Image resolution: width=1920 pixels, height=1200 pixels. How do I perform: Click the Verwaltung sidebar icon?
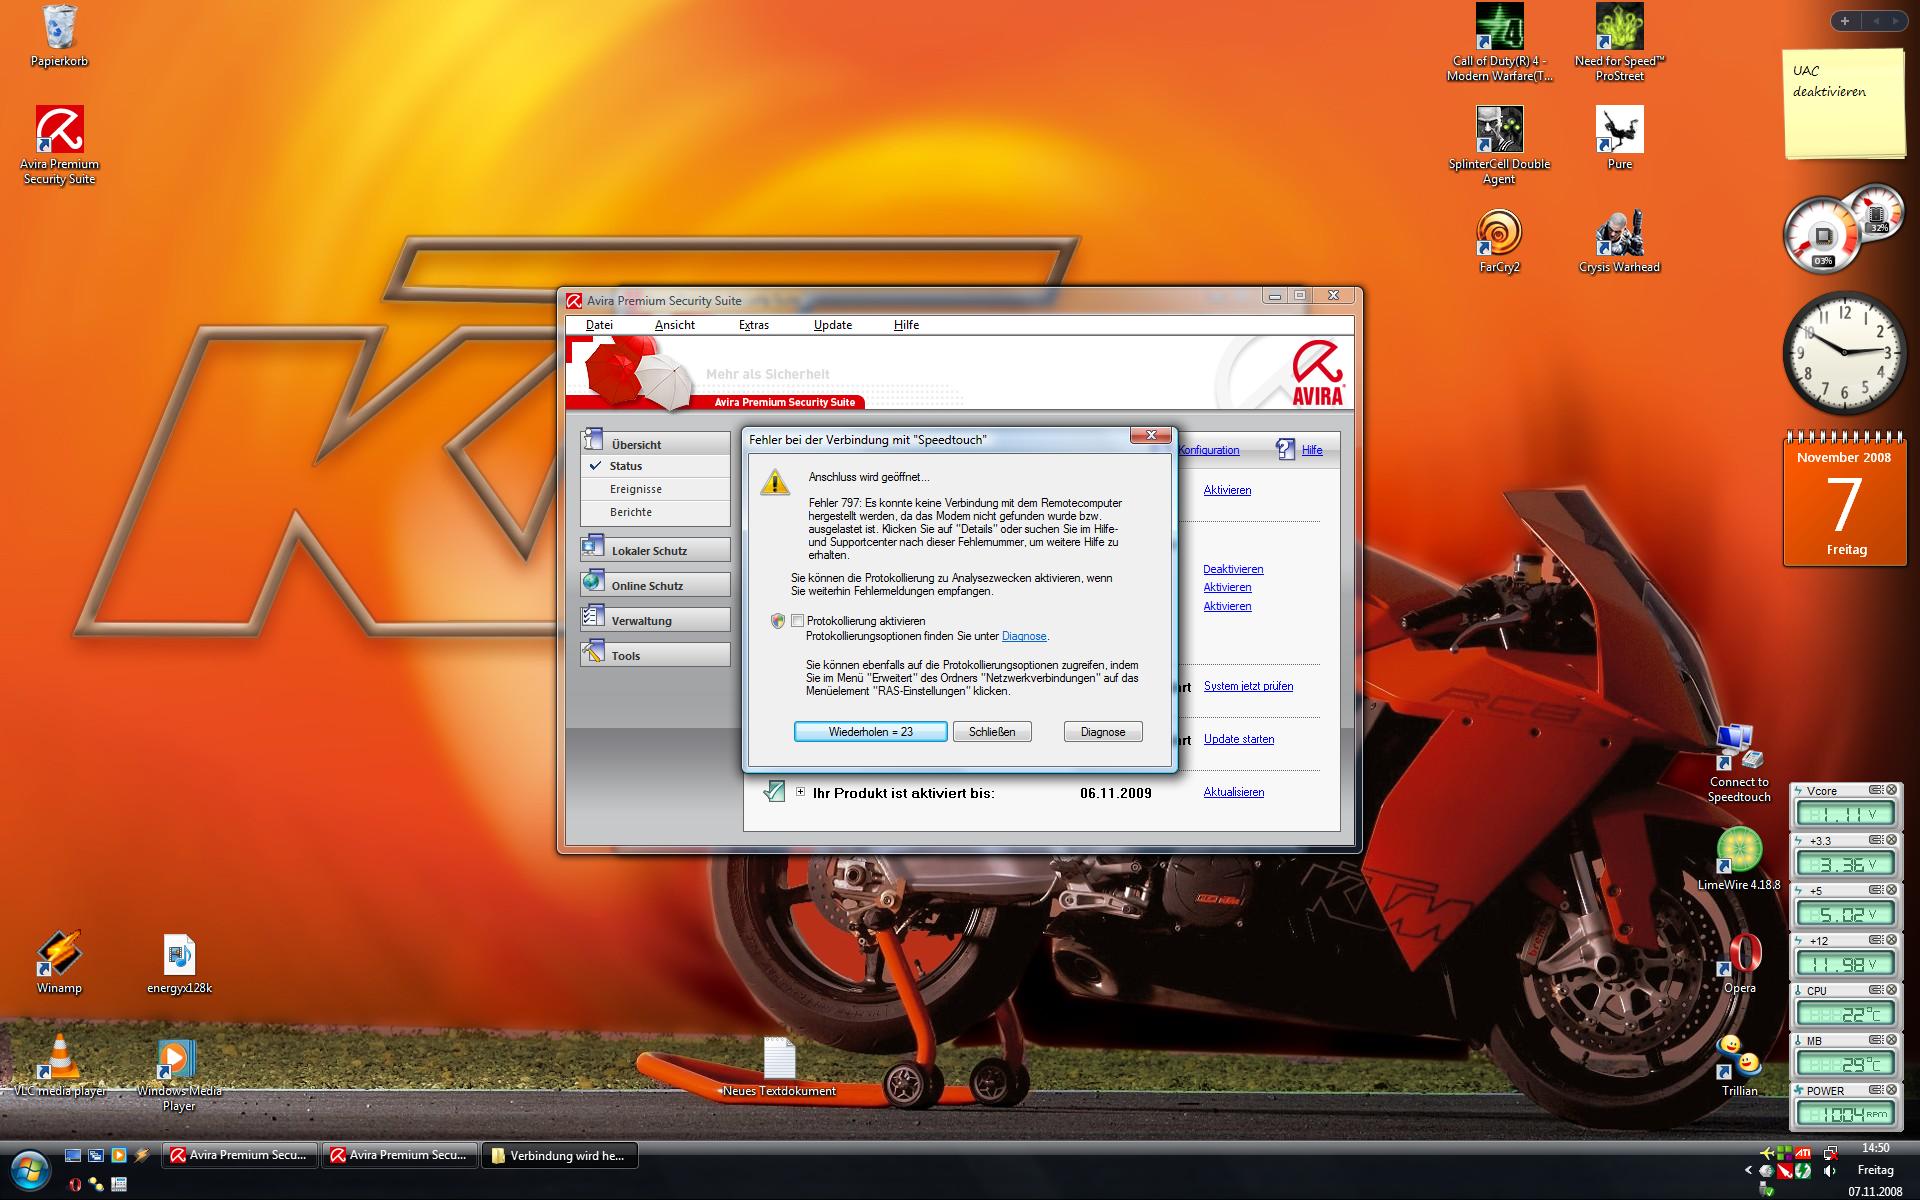(x=594, y=617)
